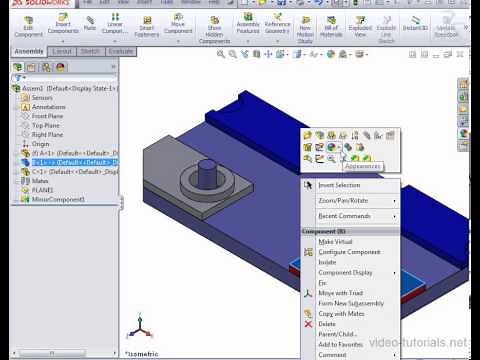The width and height of the screenshot is (480, 360).
Task: Choose Form New Subassembly
Action: [351, 303]
